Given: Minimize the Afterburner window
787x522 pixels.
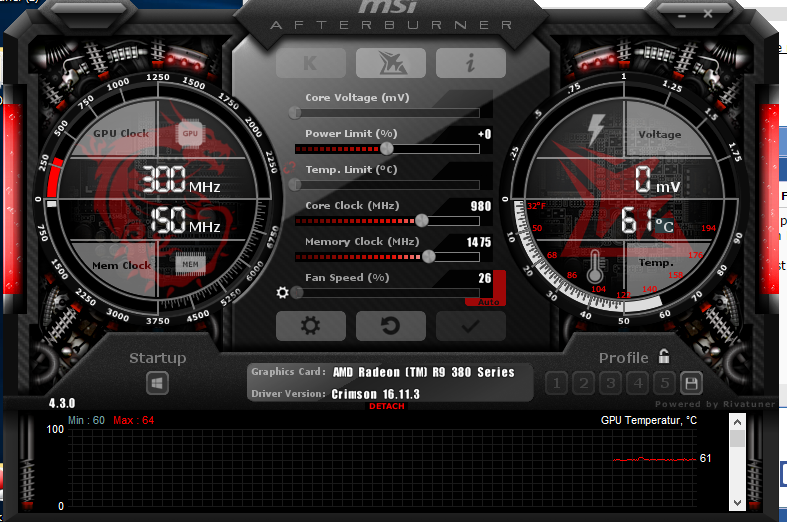Looking at the screenshot, I should coord(682,16).
